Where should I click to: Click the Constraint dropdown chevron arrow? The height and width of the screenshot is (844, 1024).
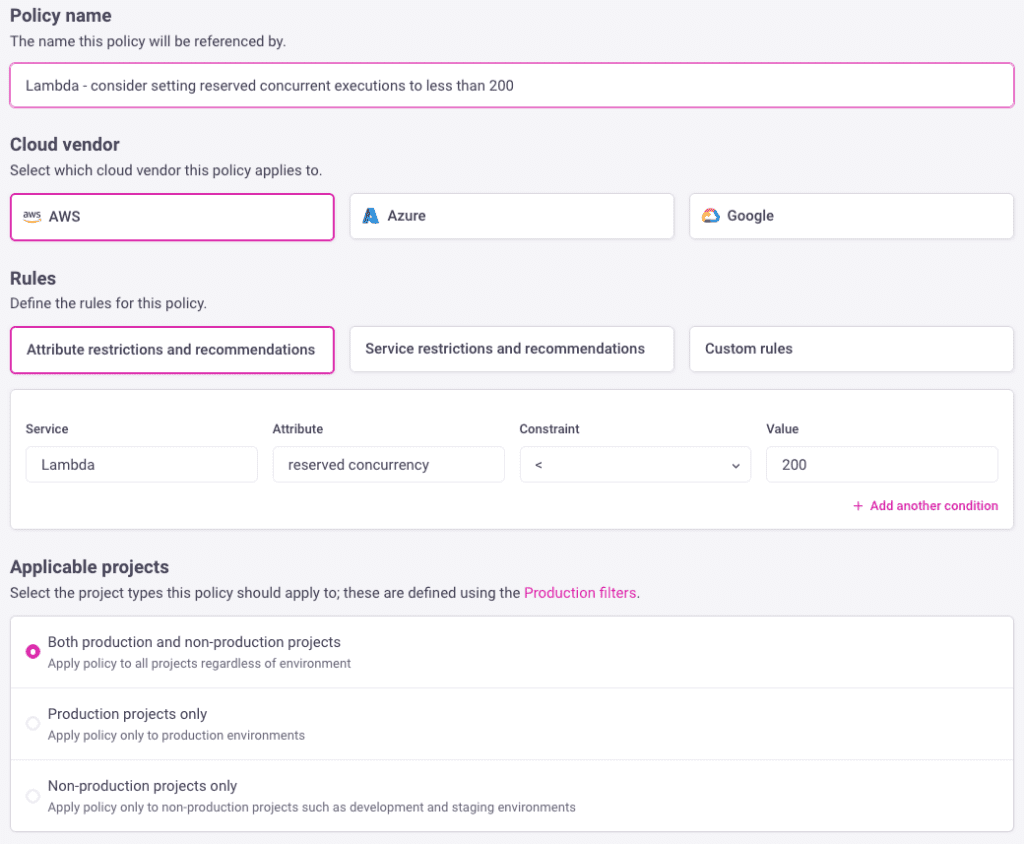[x=735, y=466]
